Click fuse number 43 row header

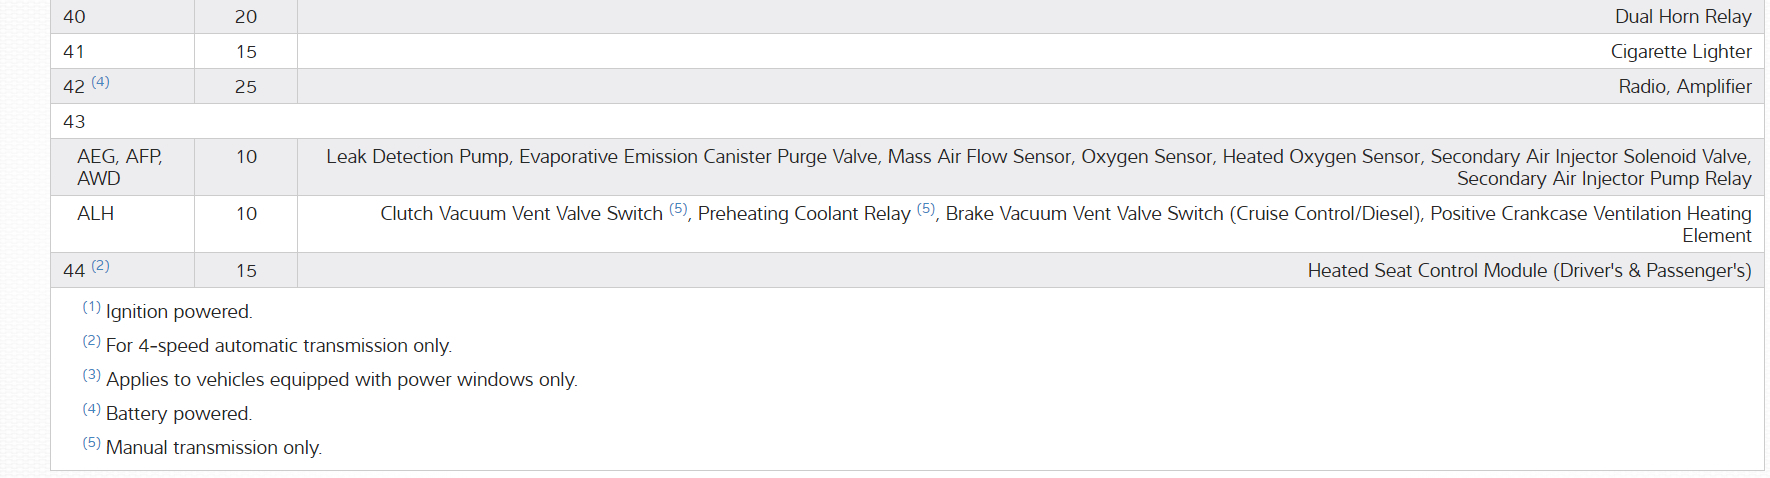(75, 122)
